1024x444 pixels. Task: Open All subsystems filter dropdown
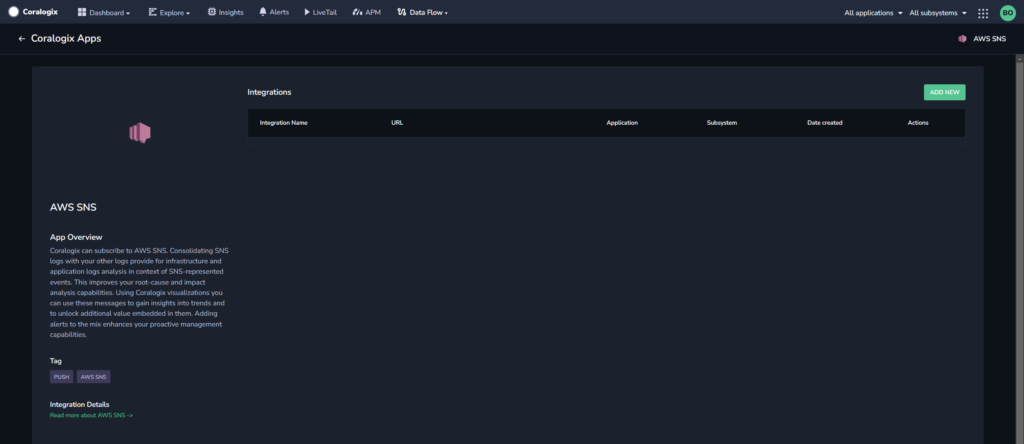pyautogui.click(x=938, y=12)
